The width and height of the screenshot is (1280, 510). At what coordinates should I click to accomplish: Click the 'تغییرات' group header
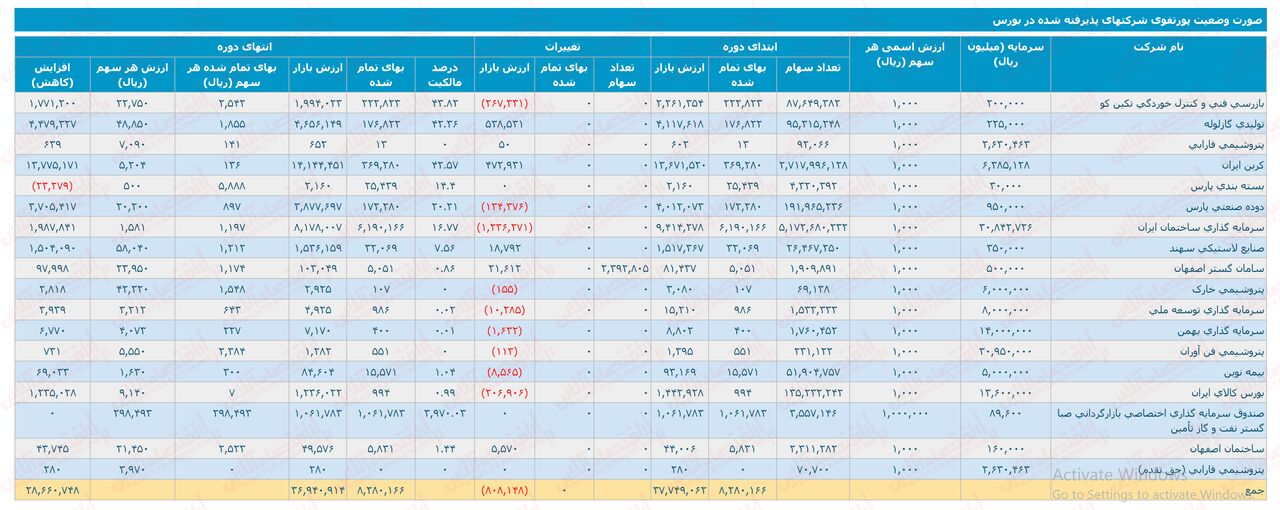pyautogui.click(x=562, y=47)
